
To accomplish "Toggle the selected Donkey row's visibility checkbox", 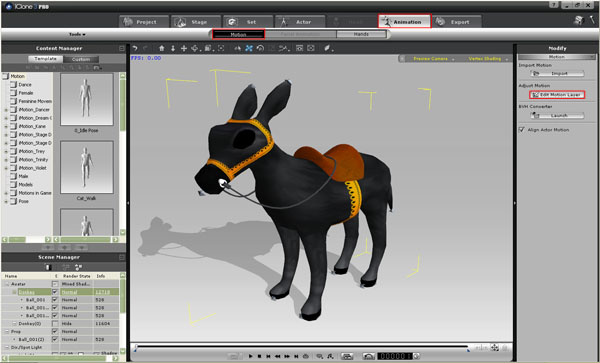I will pos(55,292).
